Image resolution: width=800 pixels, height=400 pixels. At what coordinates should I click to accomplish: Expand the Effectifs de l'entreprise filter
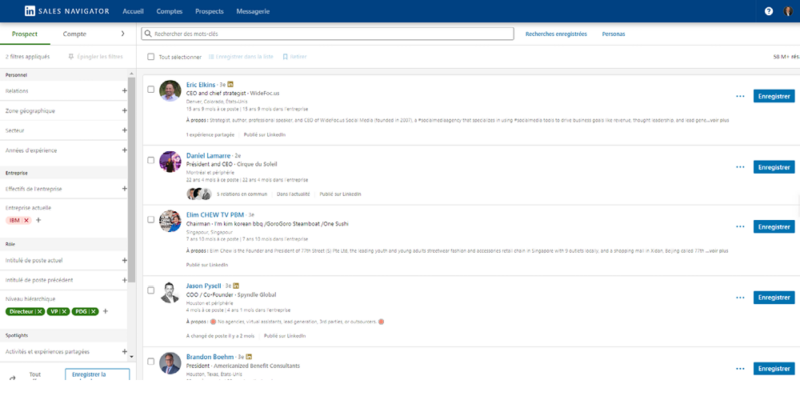(x=124, y=188)
